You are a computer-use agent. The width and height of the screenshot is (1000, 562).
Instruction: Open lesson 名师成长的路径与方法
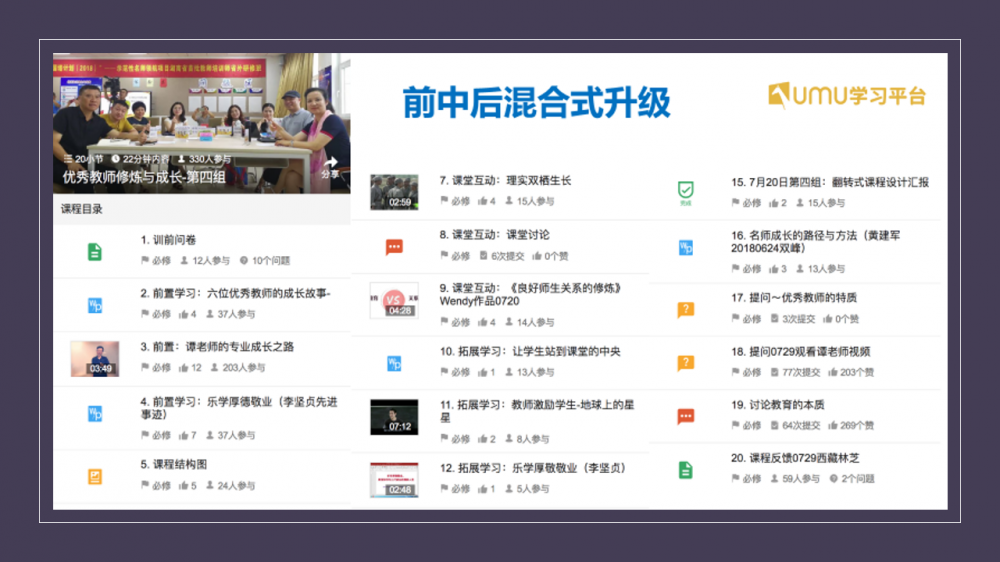click(815, 242)
